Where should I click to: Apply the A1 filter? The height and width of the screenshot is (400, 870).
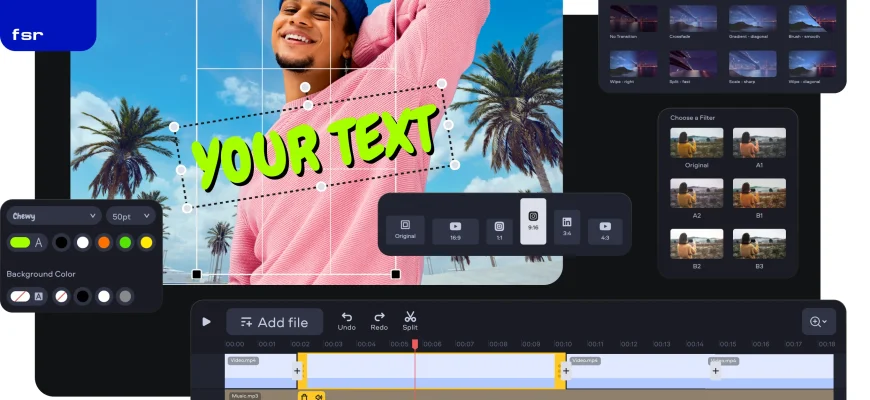pos(759,143)
